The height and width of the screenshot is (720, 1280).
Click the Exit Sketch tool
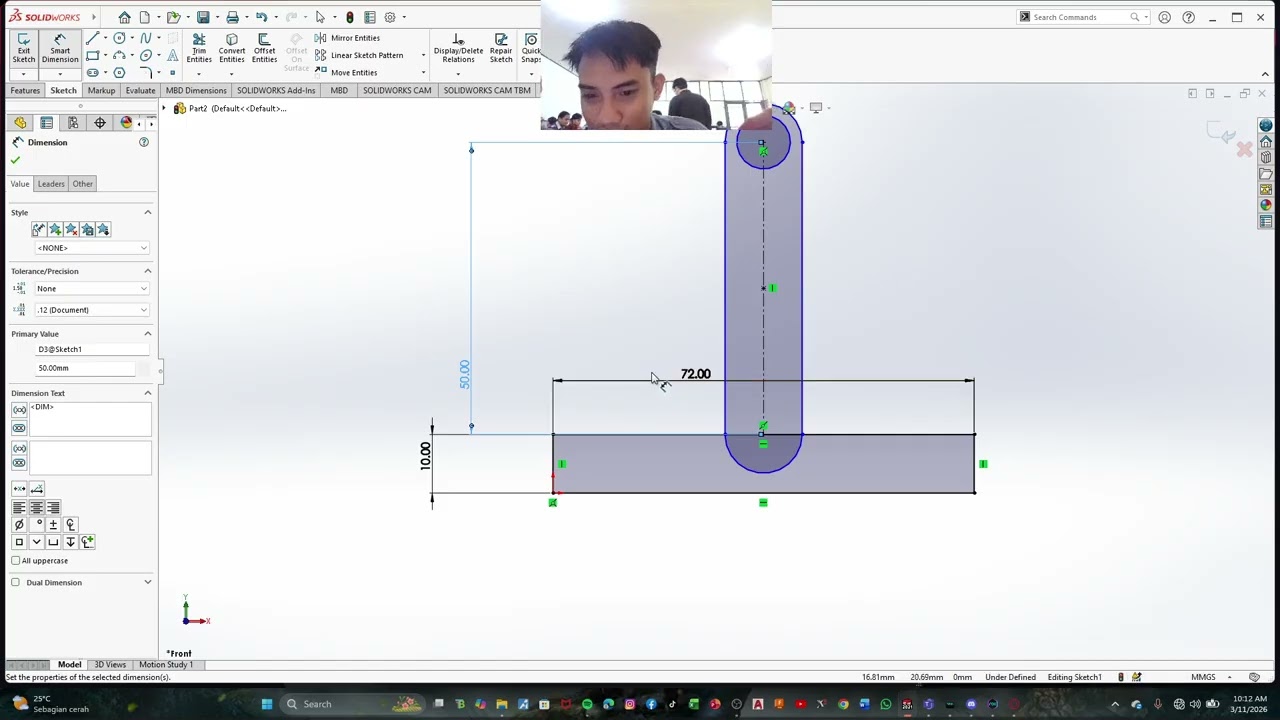click(x=23, y=48)
